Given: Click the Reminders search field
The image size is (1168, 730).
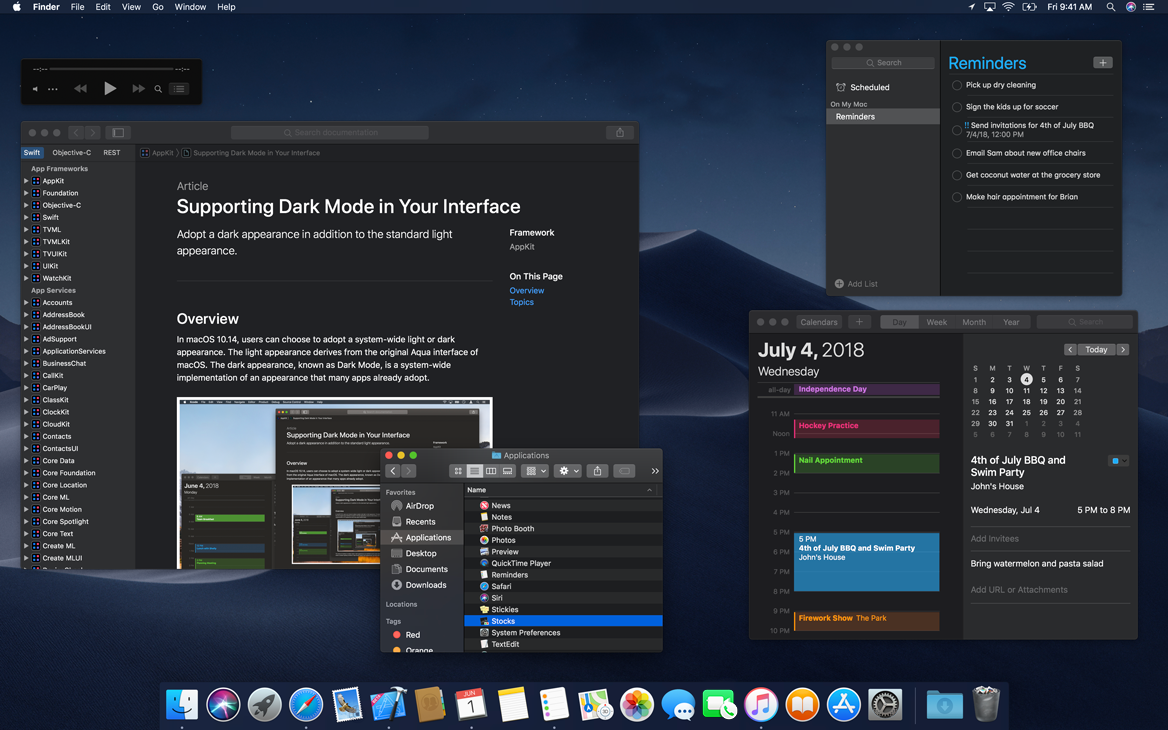Looking at the screenshot, I should [x=883, y=62].
